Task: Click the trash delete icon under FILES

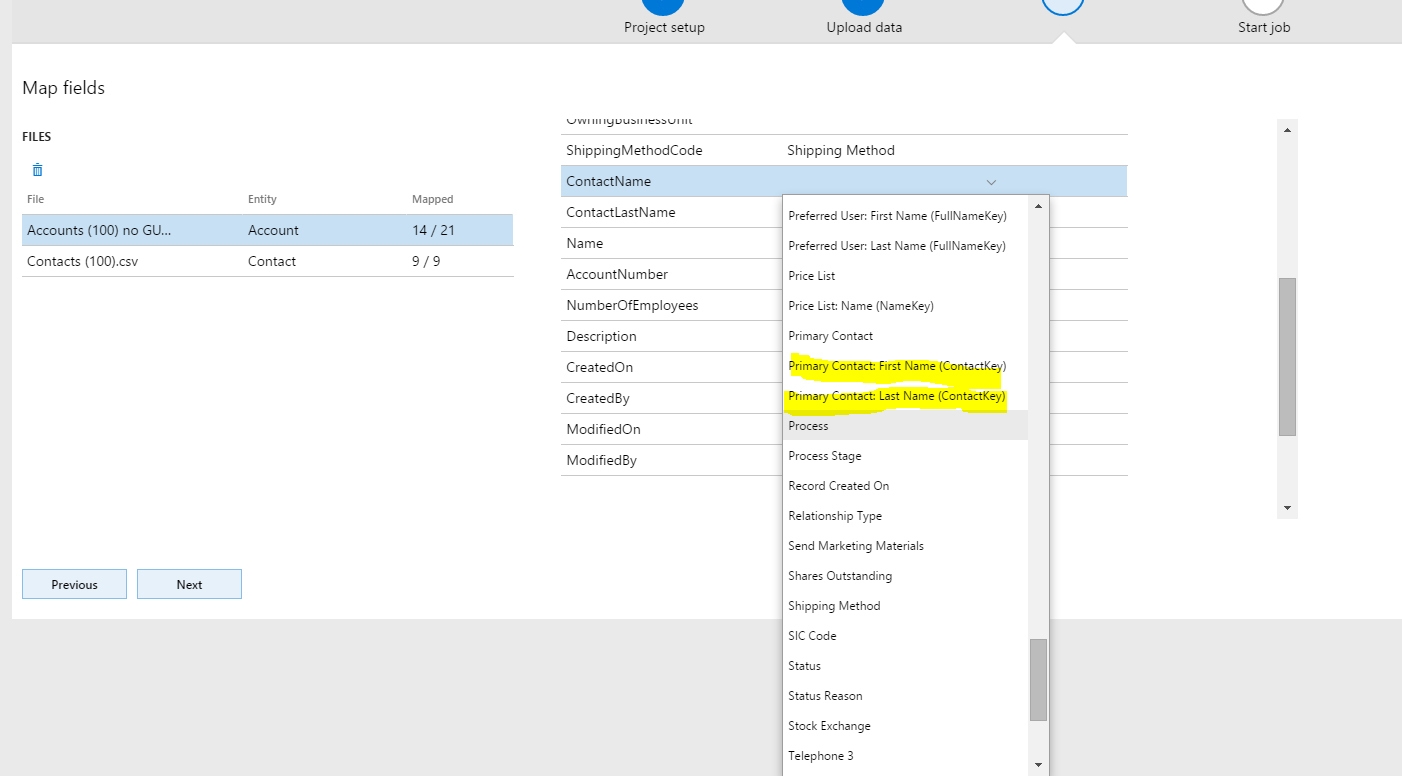Action: point(38,170)
